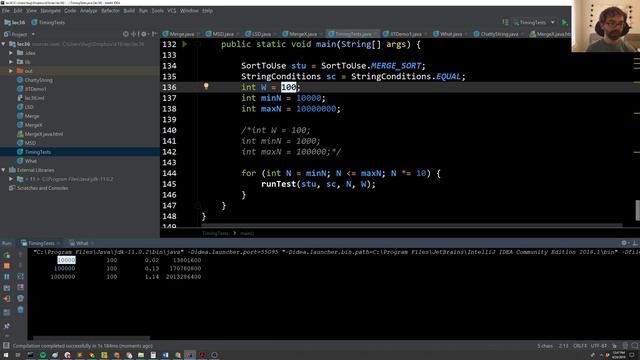Click the Run console horizontal scrollbar

click(x=91, y=338)
